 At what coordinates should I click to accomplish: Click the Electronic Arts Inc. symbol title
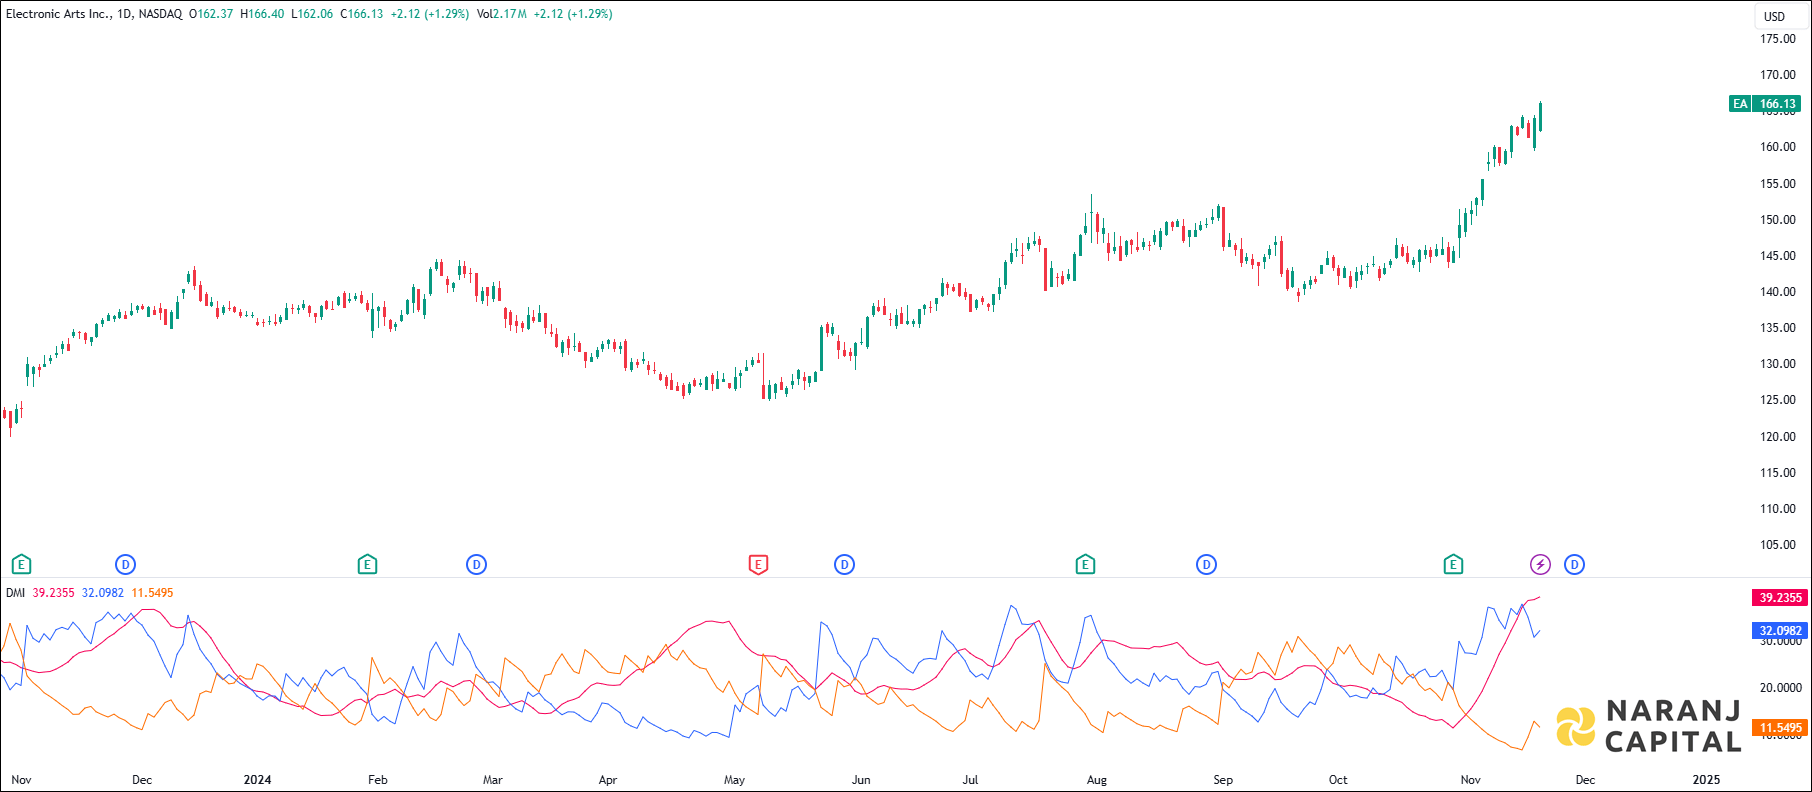point(58,14)
